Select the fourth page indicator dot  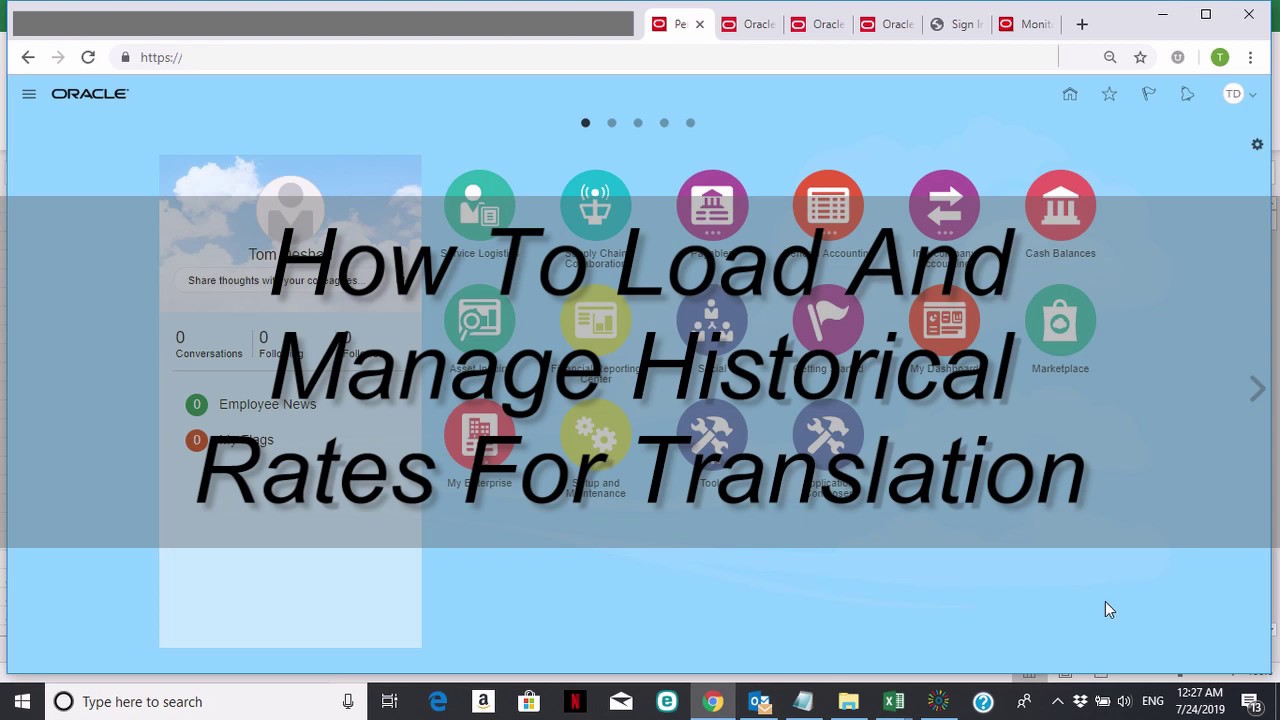(x=664, y=123)
